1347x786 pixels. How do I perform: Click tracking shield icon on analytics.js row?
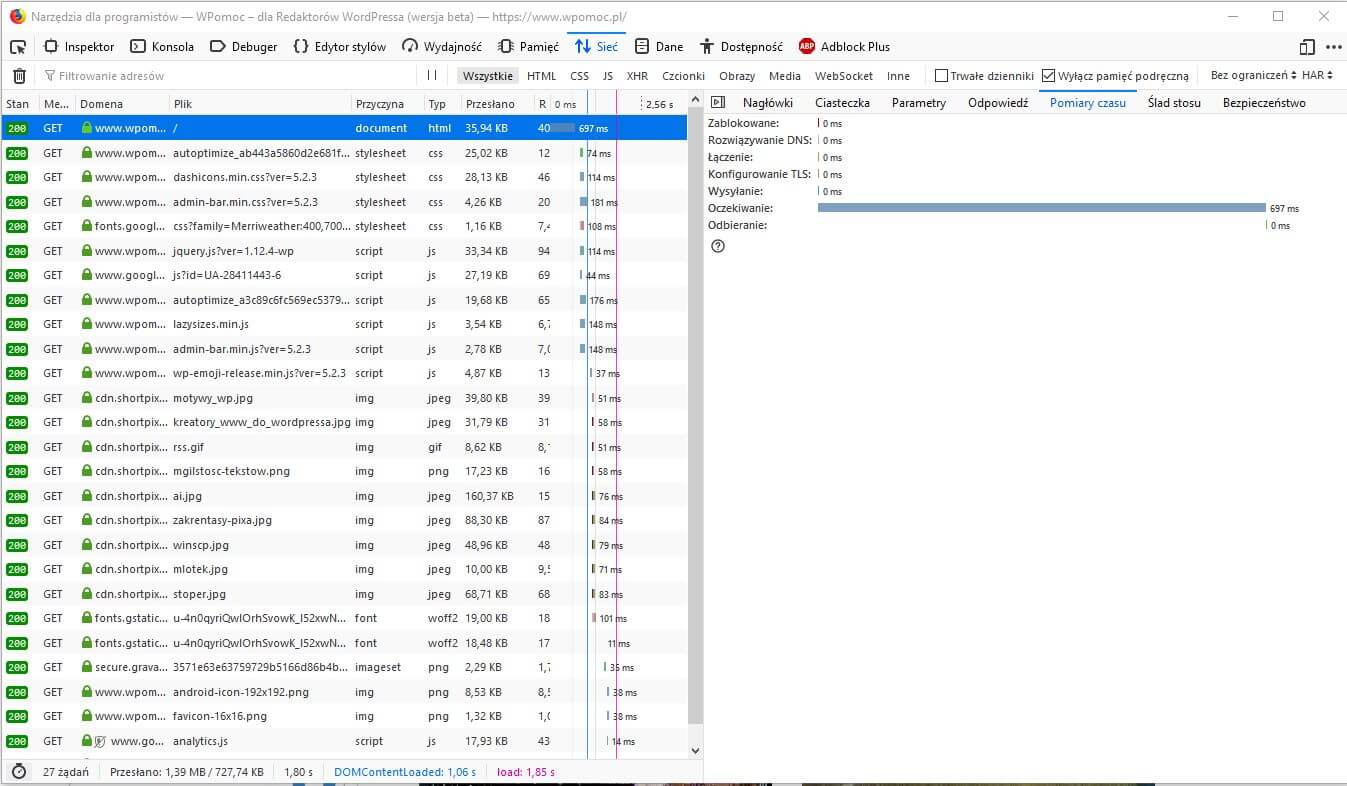point(100,741)
